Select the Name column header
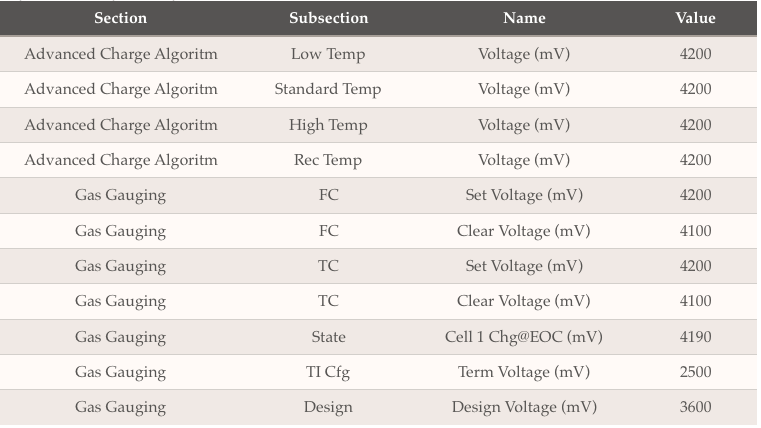Screen dimensions: 761x428 pyautogui.click(x=524, y=18)
